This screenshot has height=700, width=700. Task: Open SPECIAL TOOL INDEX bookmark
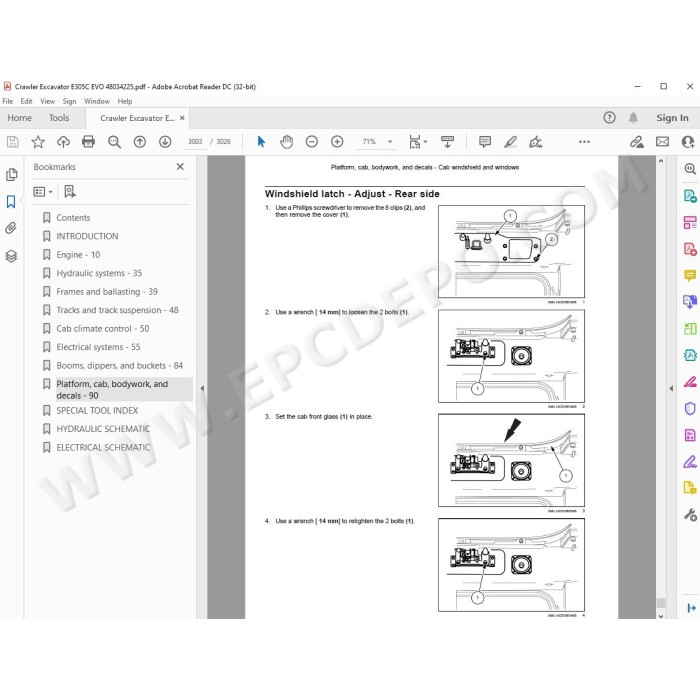(x=97, y=411)
